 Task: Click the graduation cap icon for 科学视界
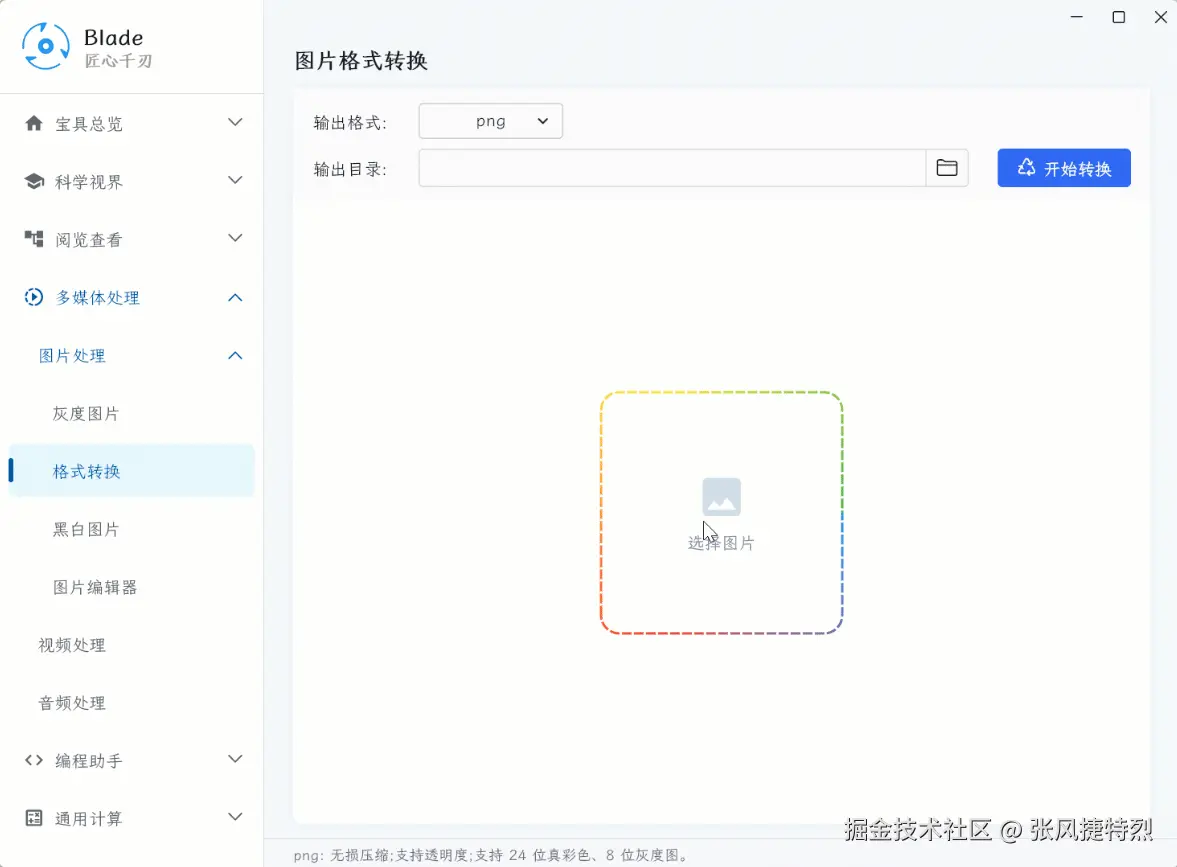(x=34, y=181)
